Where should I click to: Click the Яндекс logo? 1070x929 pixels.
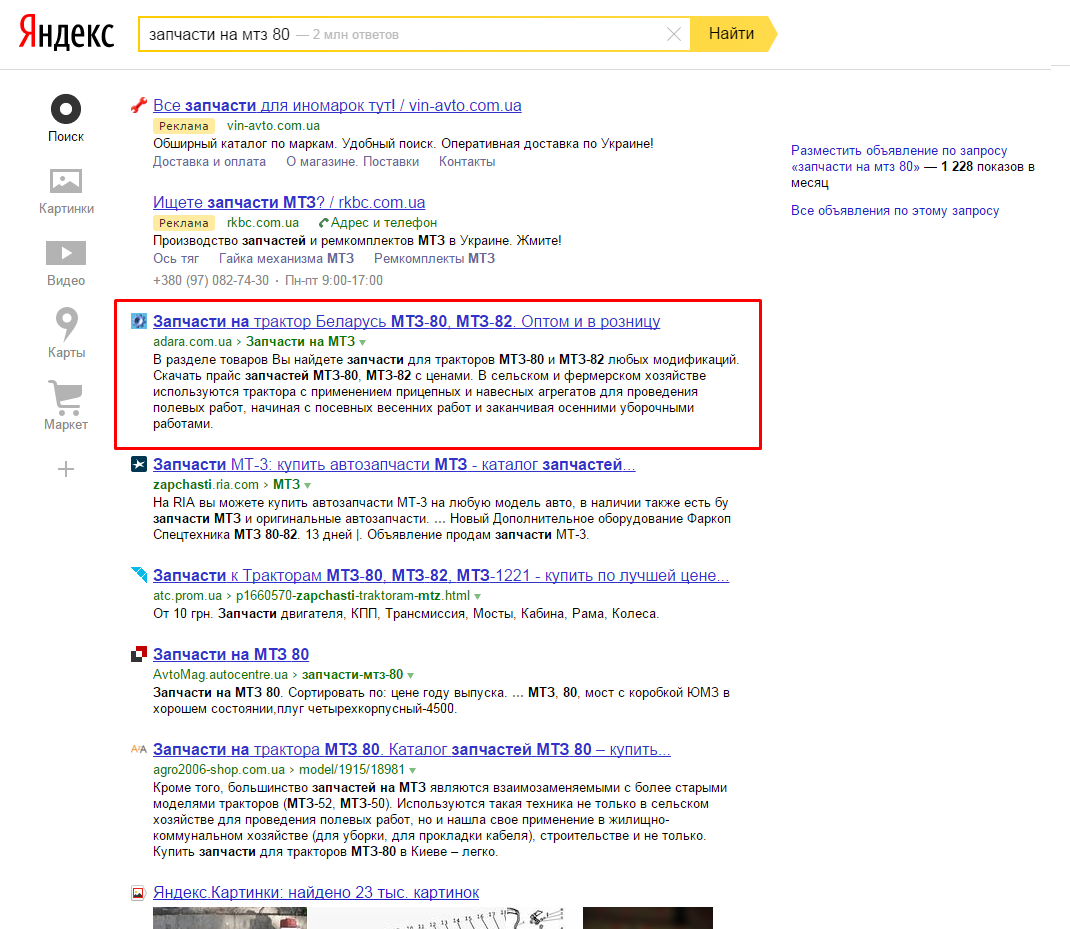click(66, 33)
